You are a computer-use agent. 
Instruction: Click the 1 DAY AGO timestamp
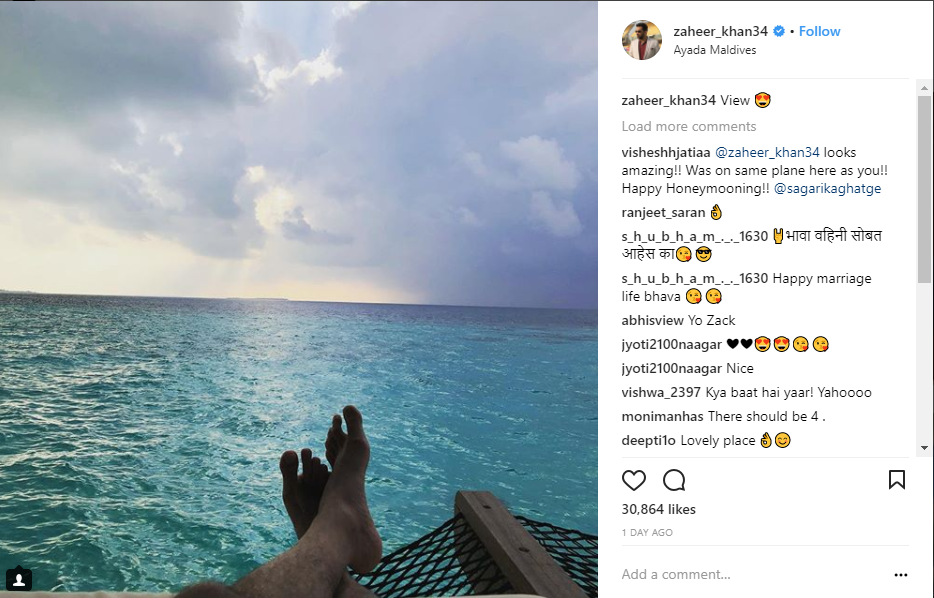[x=647, y=533]
